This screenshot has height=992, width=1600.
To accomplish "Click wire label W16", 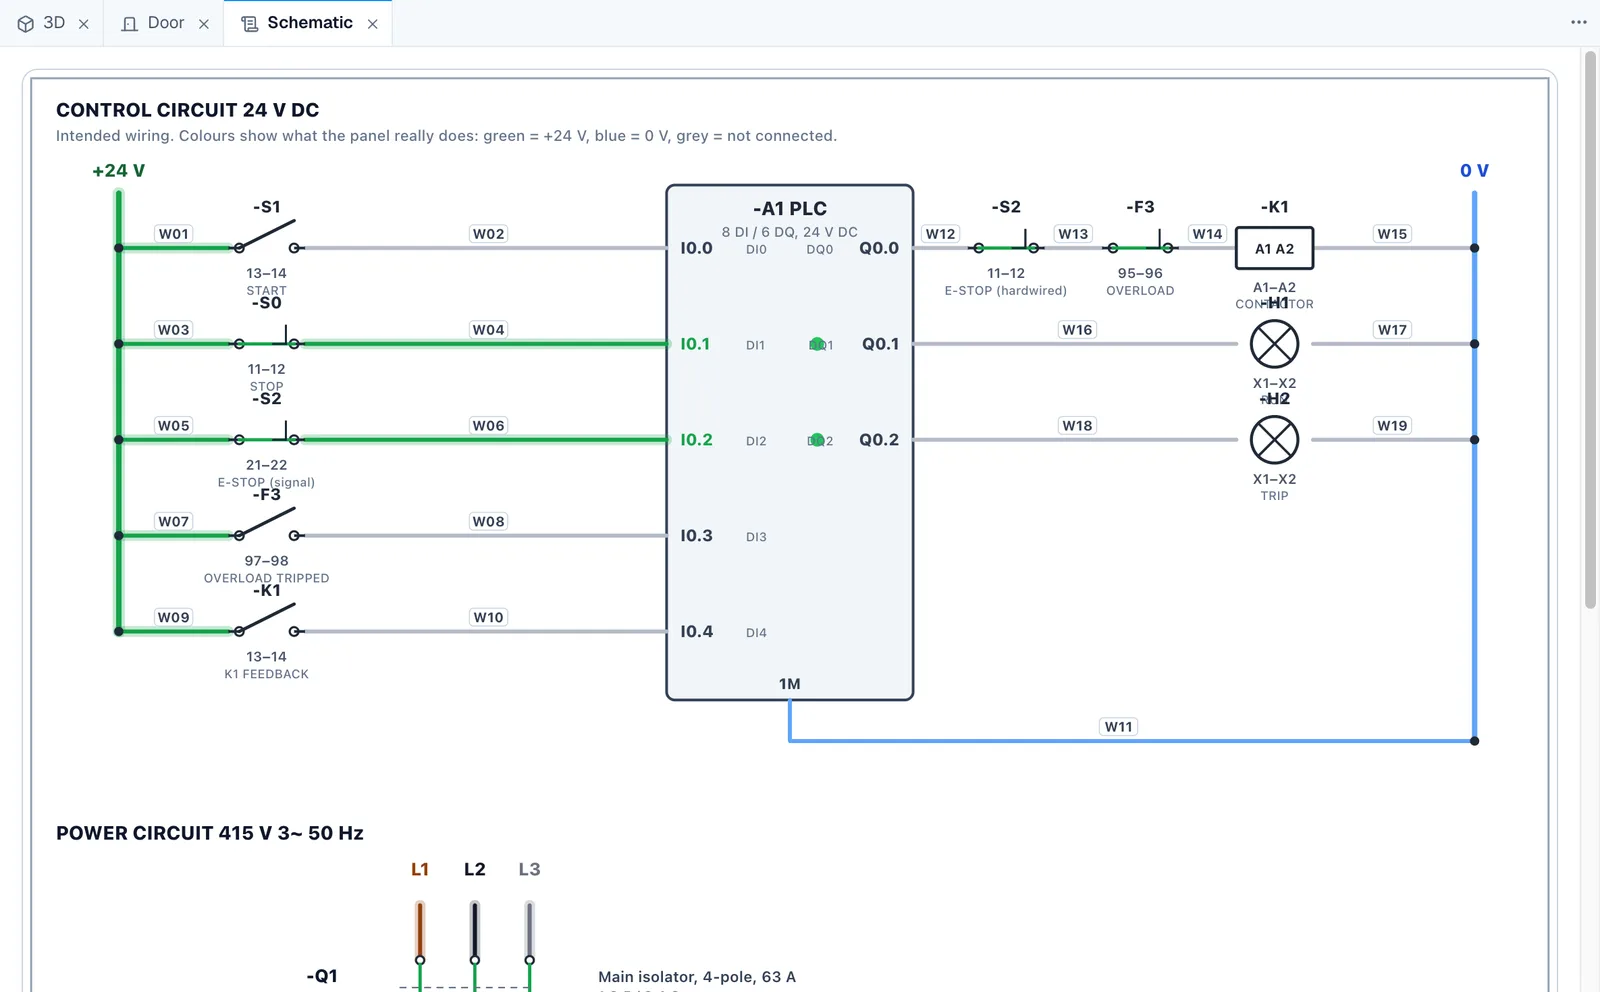I will point(1078,330).
